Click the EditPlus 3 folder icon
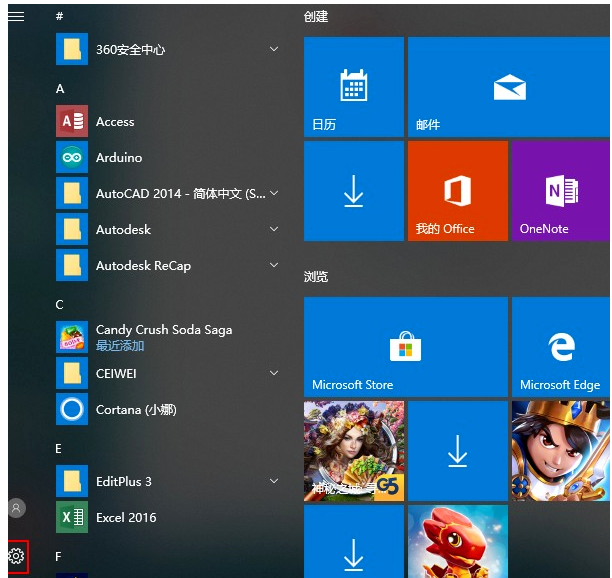 coord(72,481)
